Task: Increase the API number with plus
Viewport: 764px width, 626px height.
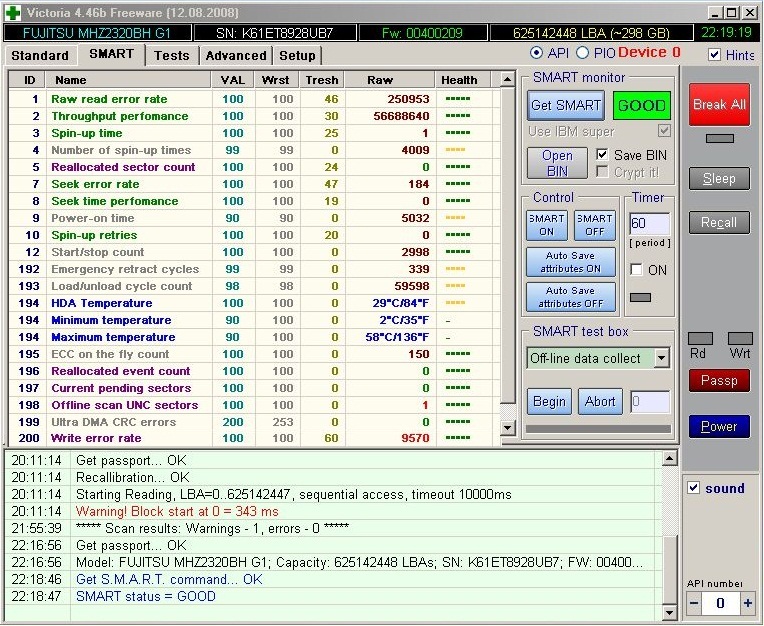Action: tap(748, 603)
